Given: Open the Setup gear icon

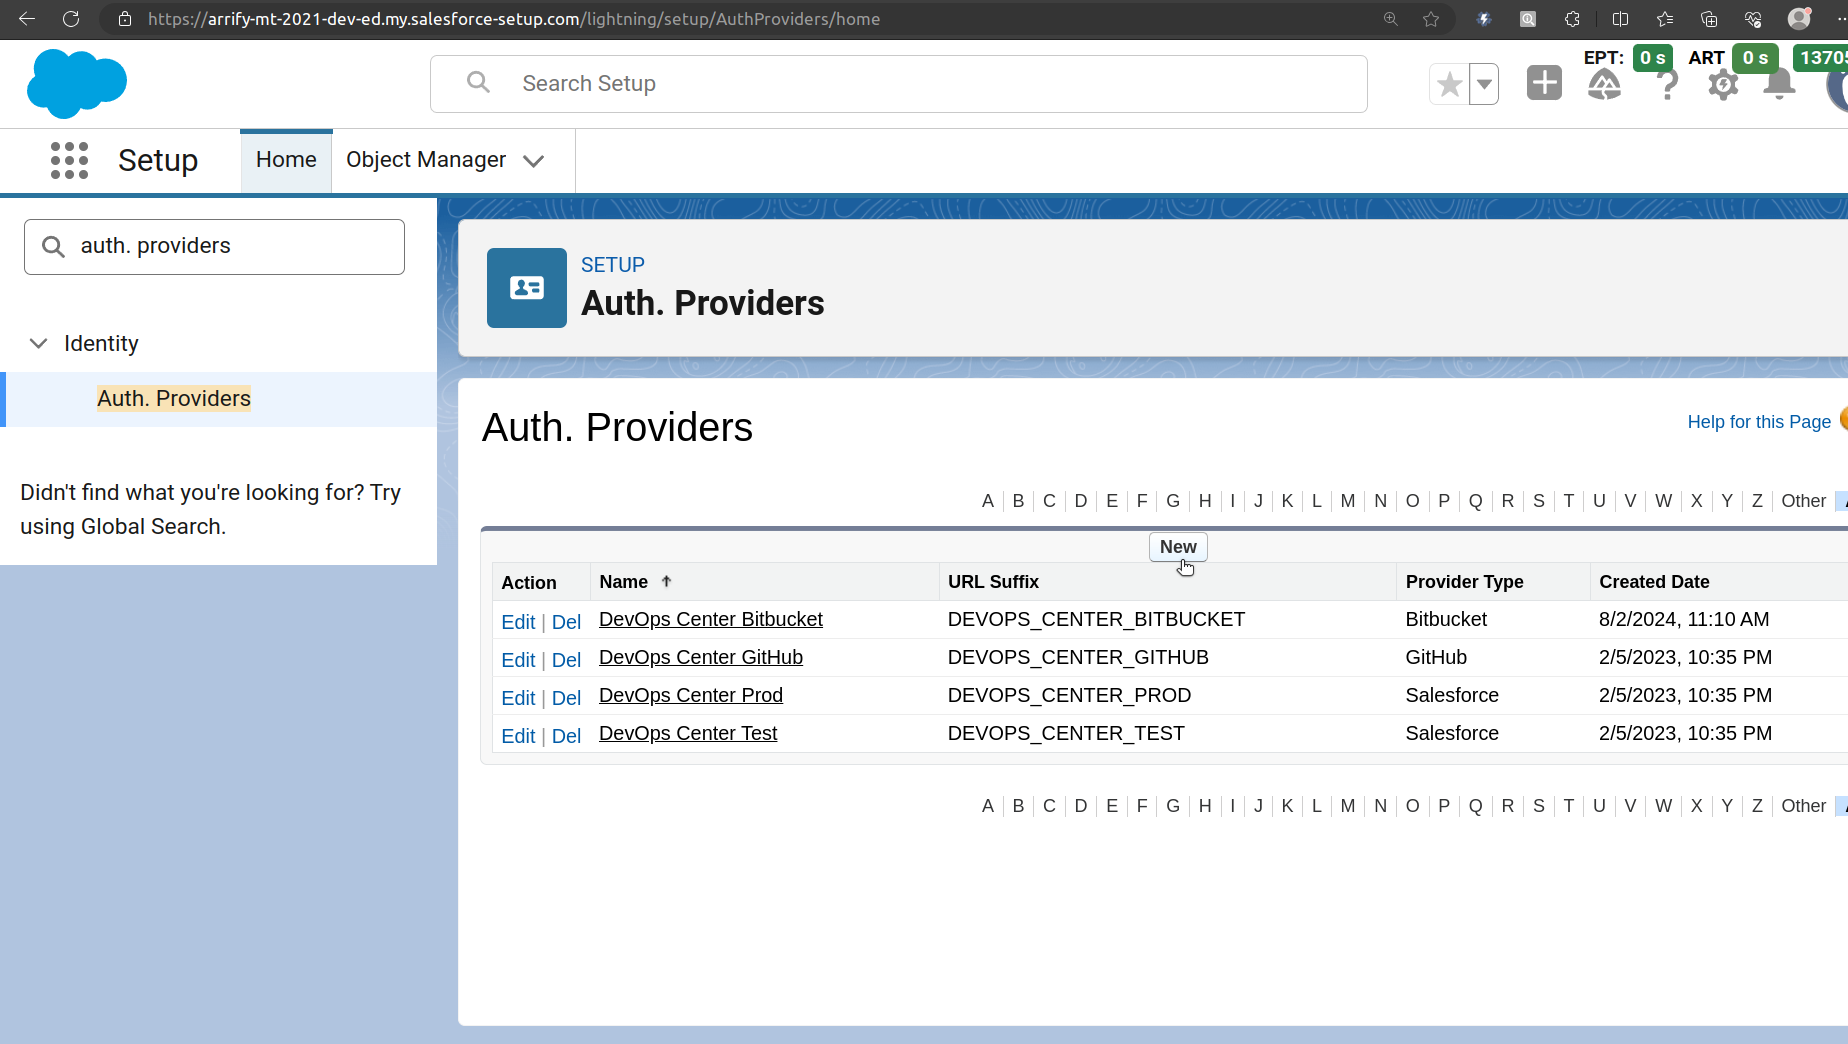Looking at the screenshot, I should 1723,85.
